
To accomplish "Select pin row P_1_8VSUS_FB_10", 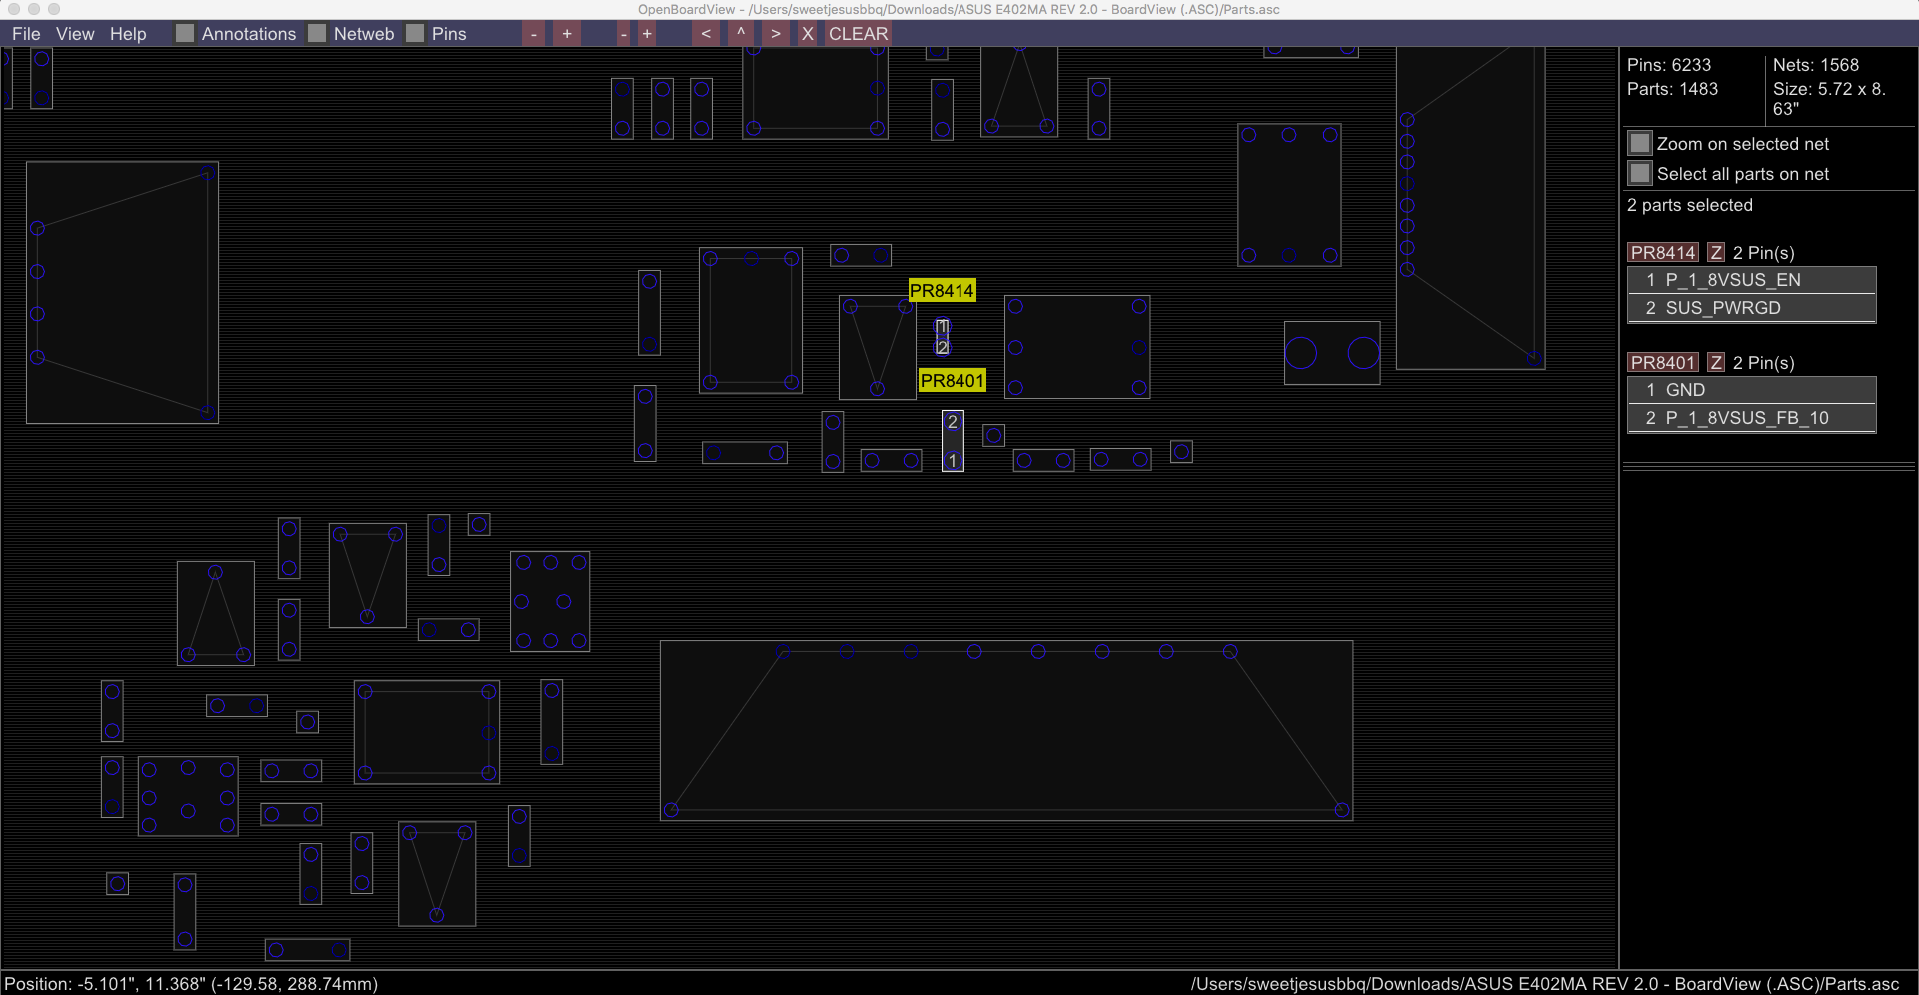I will pos(1752,418).
